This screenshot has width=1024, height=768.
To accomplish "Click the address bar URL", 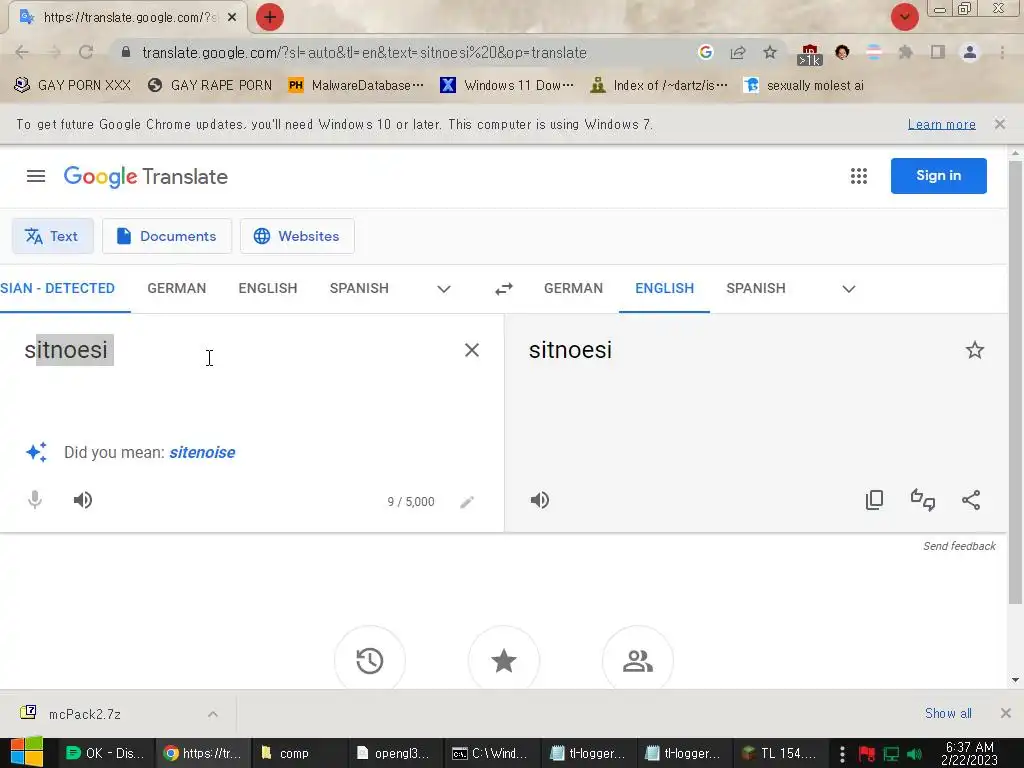I will [x=364, y=53].
